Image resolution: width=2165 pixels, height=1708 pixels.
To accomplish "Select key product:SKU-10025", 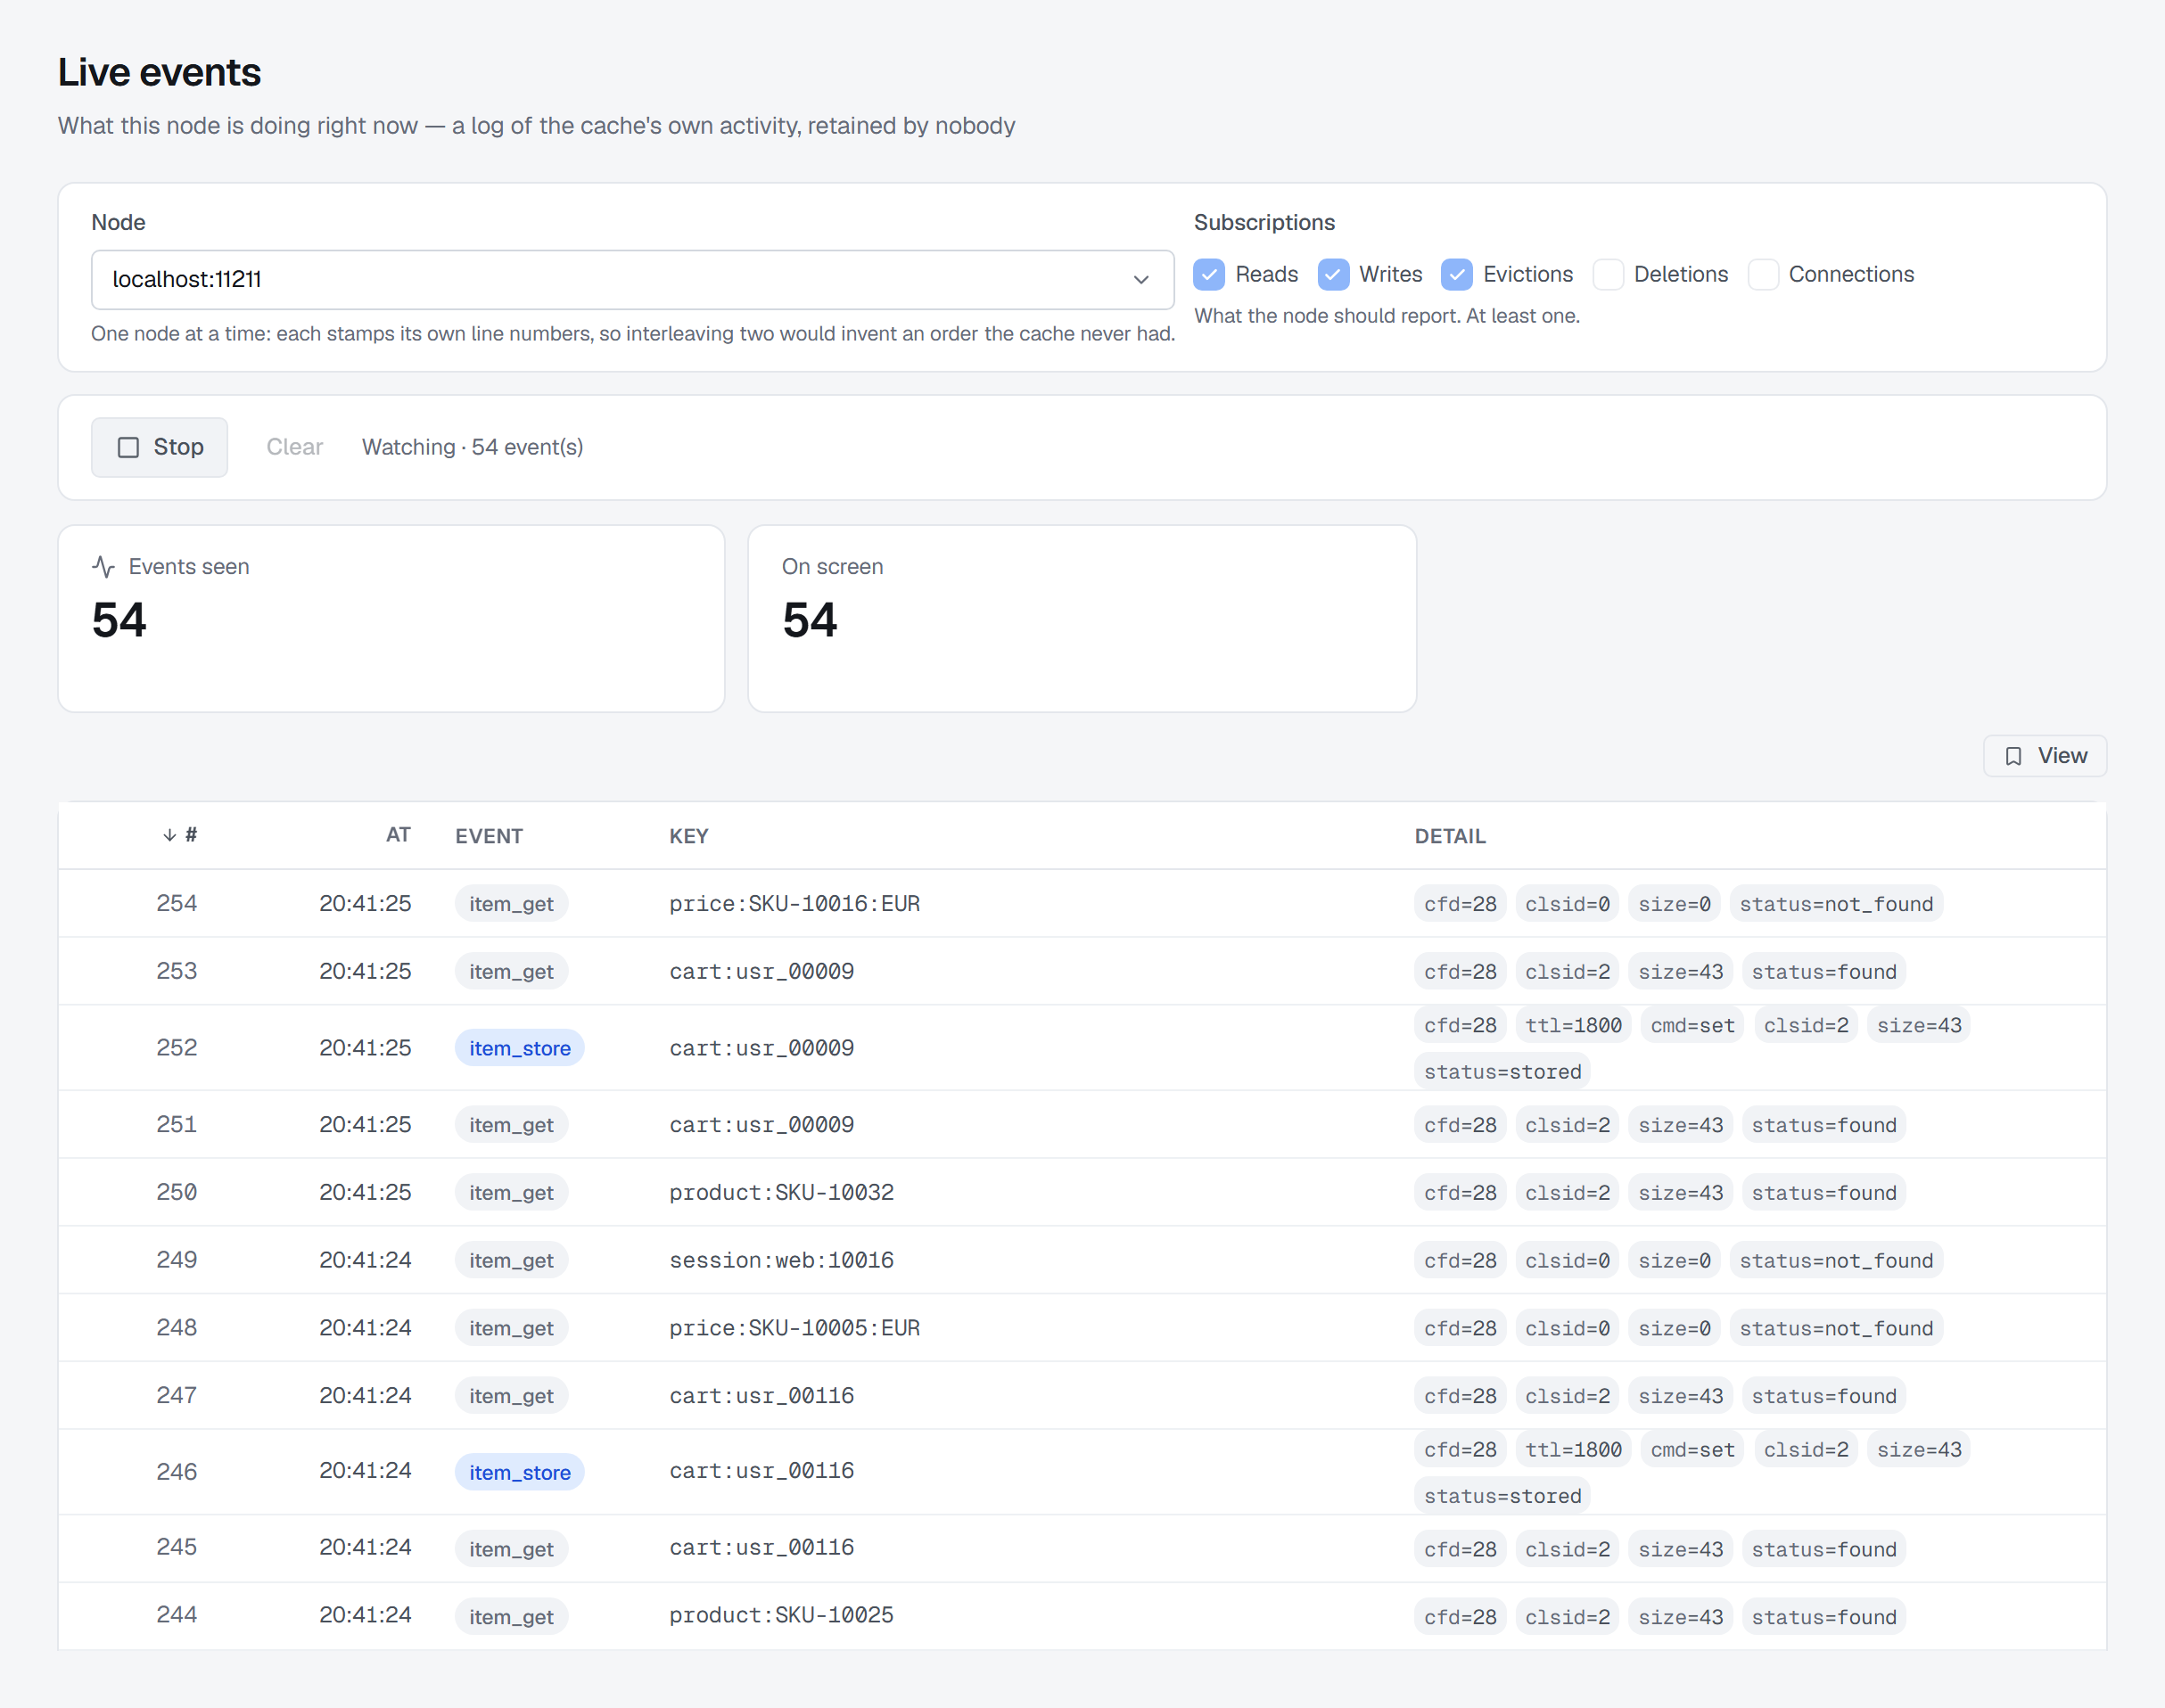I will coord(781,1615).
